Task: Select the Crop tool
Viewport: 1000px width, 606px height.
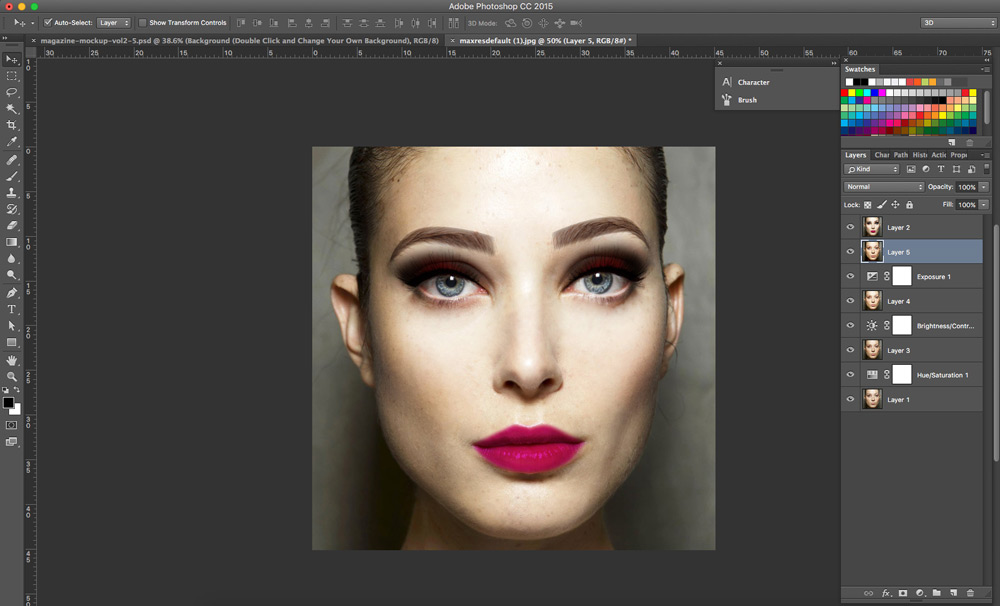Action: point(12,125)
